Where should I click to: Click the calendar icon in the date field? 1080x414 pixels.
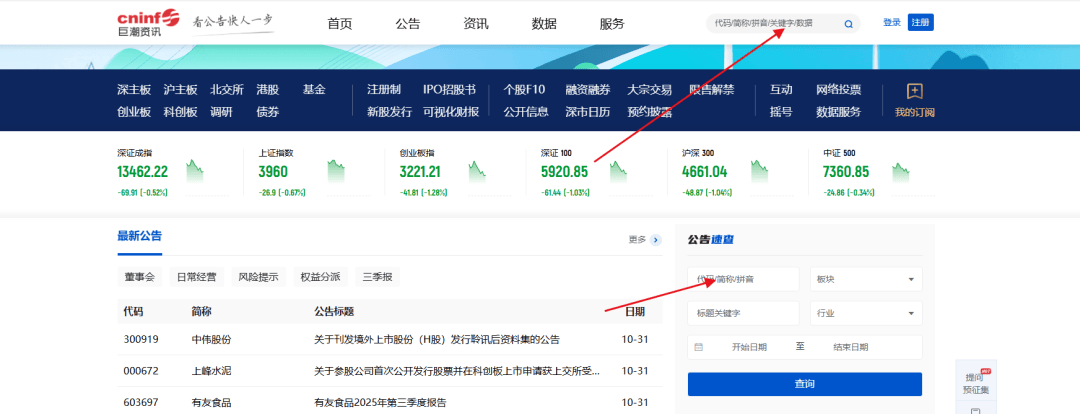[x=699, y=347]
